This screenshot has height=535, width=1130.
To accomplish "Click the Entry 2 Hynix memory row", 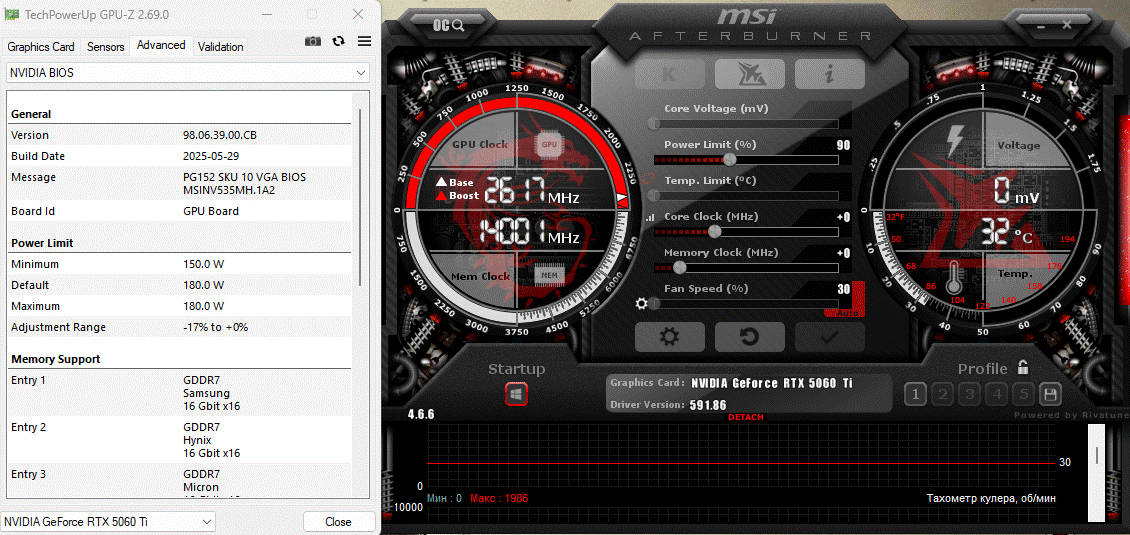I will [x=179, y=440].
